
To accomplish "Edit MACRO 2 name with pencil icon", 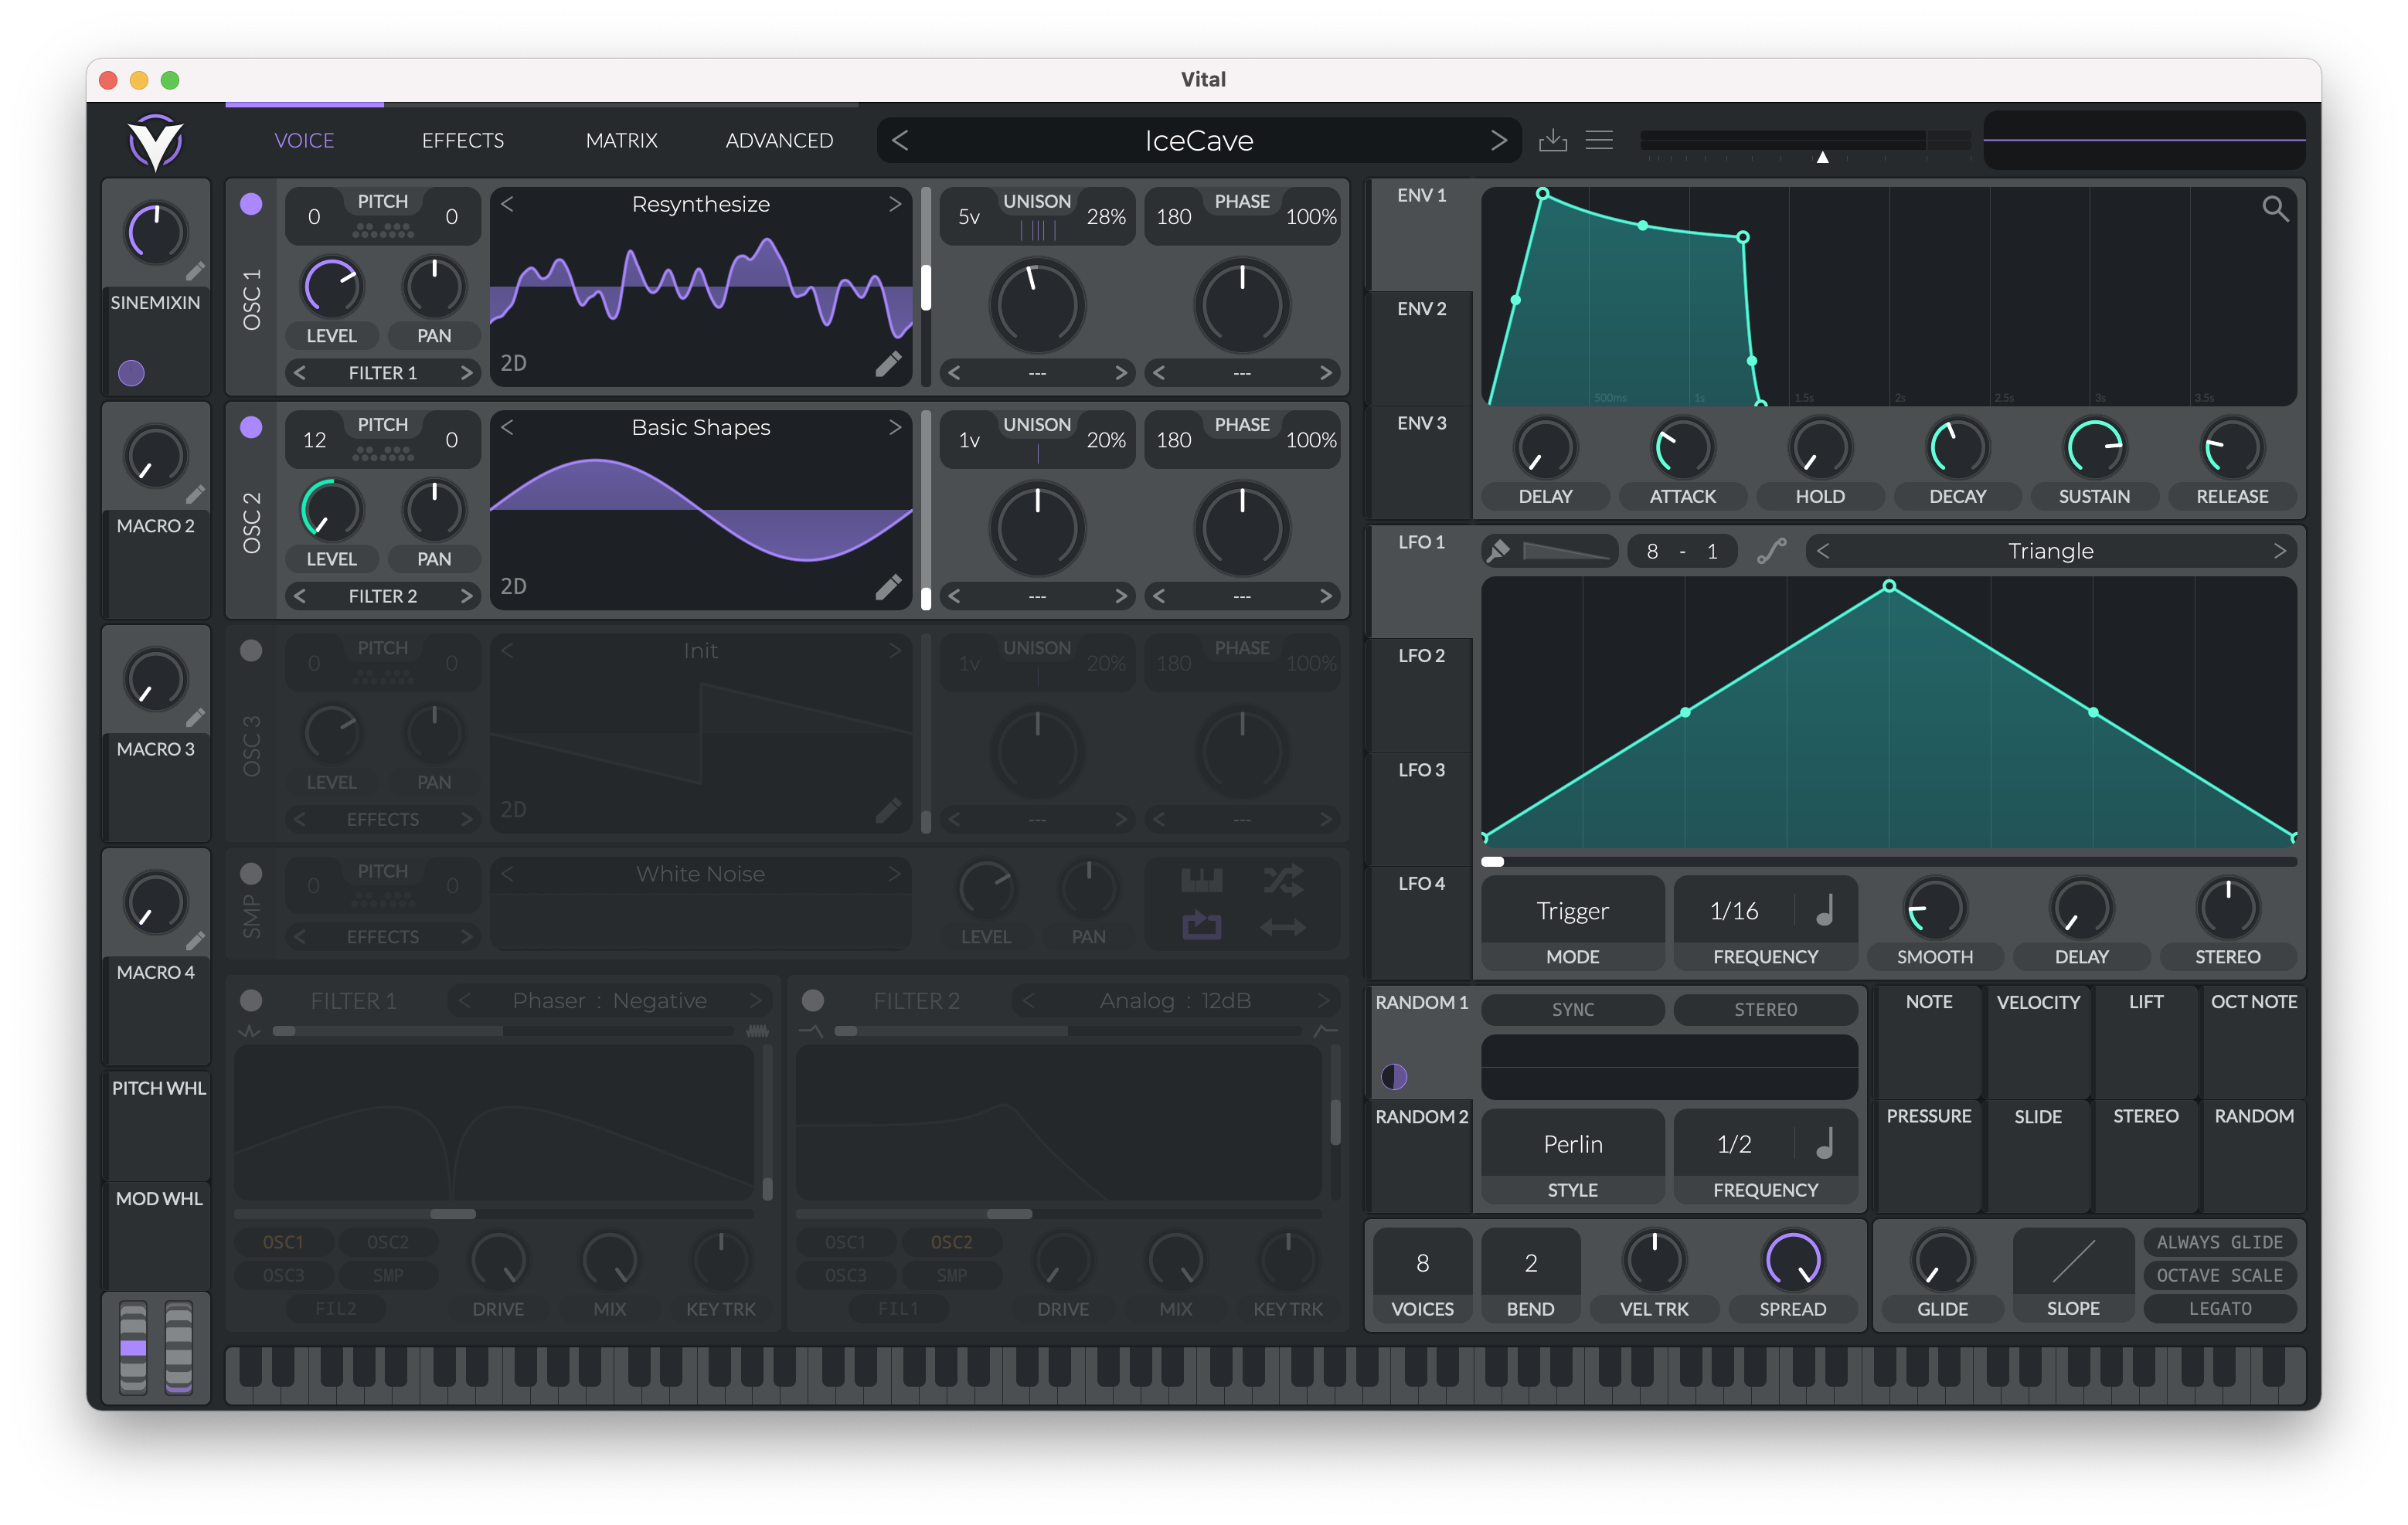I will pyautogui.click(x=195, y=494).
